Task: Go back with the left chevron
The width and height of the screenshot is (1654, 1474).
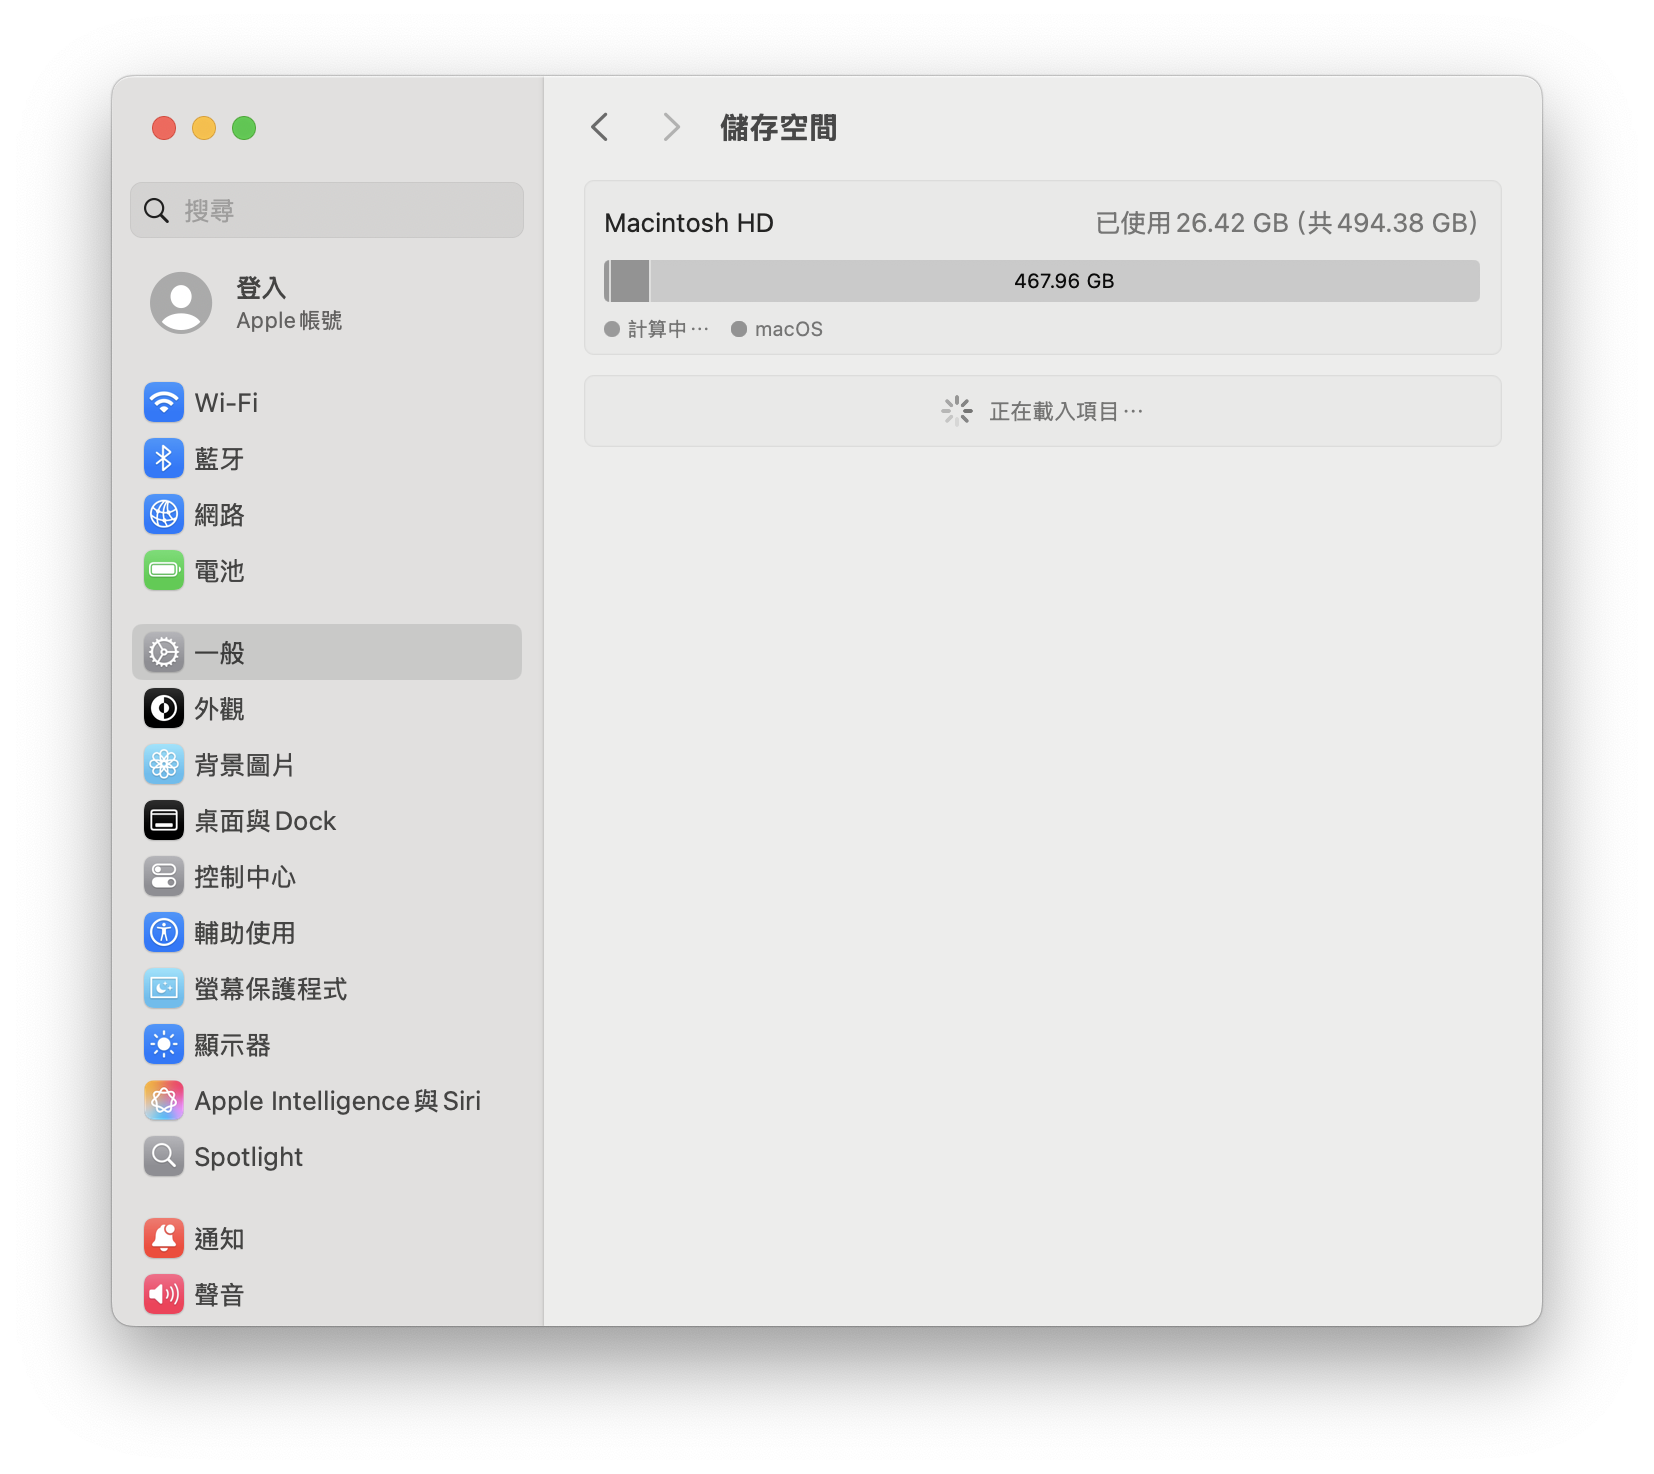Action: tap(600, 128)
